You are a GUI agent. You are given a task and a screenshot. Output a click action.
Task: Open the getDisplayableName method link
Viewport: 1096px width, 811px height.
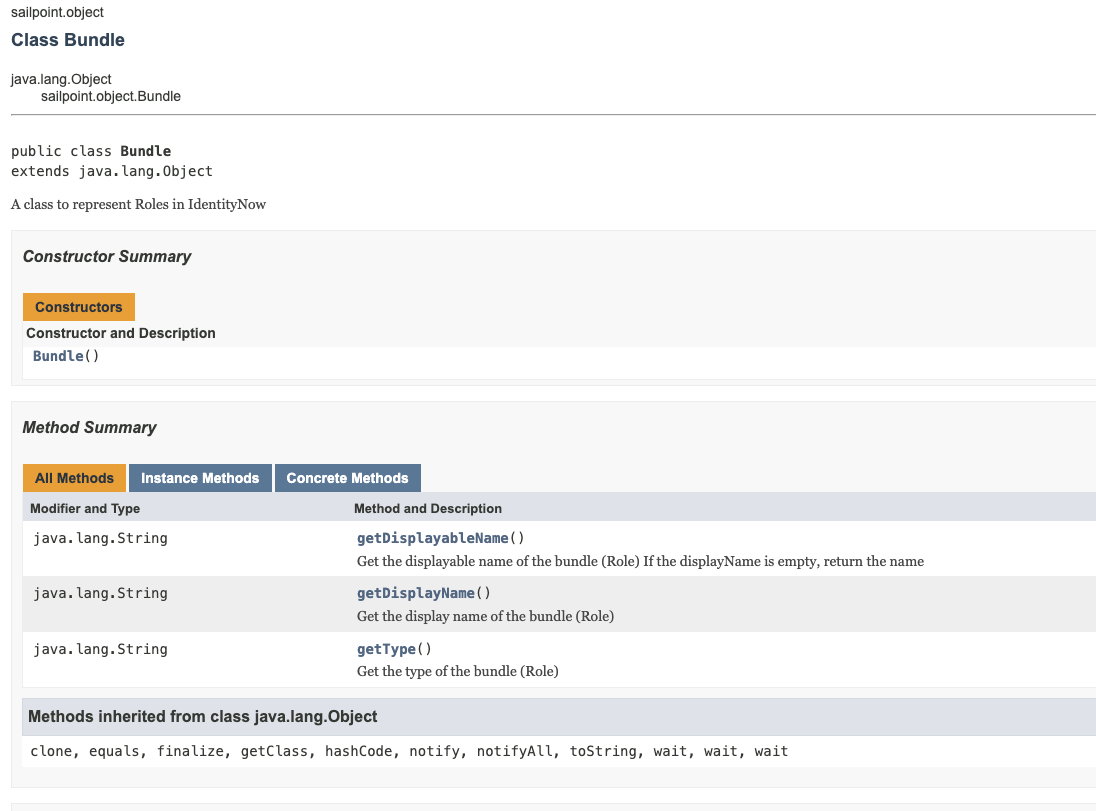(433, 538)
